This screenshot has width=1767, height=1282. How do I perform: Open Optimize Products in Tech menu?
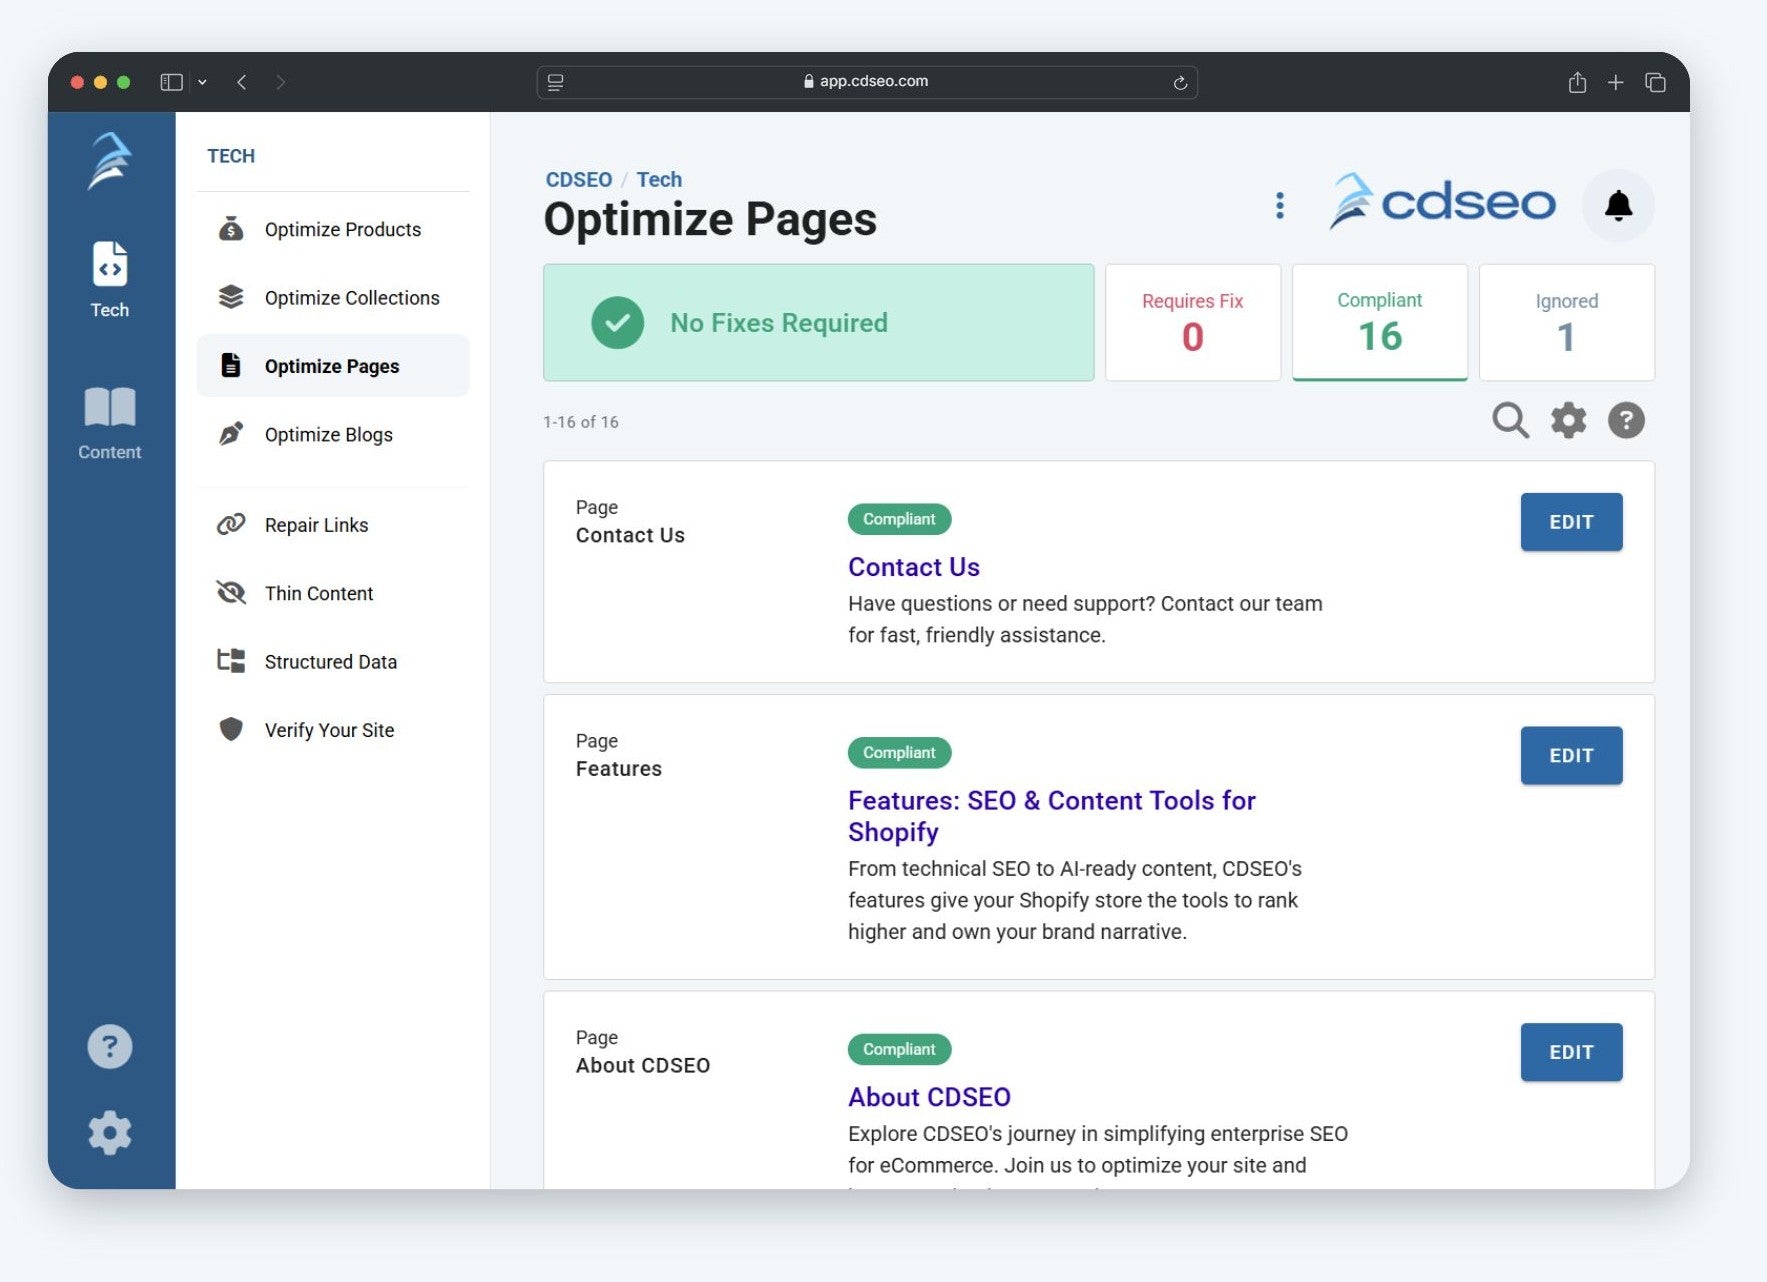click(x=342, y=230)
